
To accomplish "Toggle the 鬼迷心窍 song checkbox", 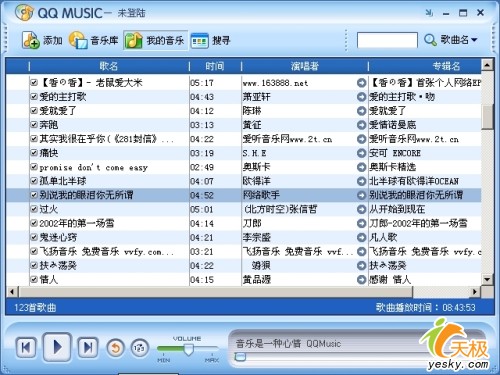I will point(34,237).
